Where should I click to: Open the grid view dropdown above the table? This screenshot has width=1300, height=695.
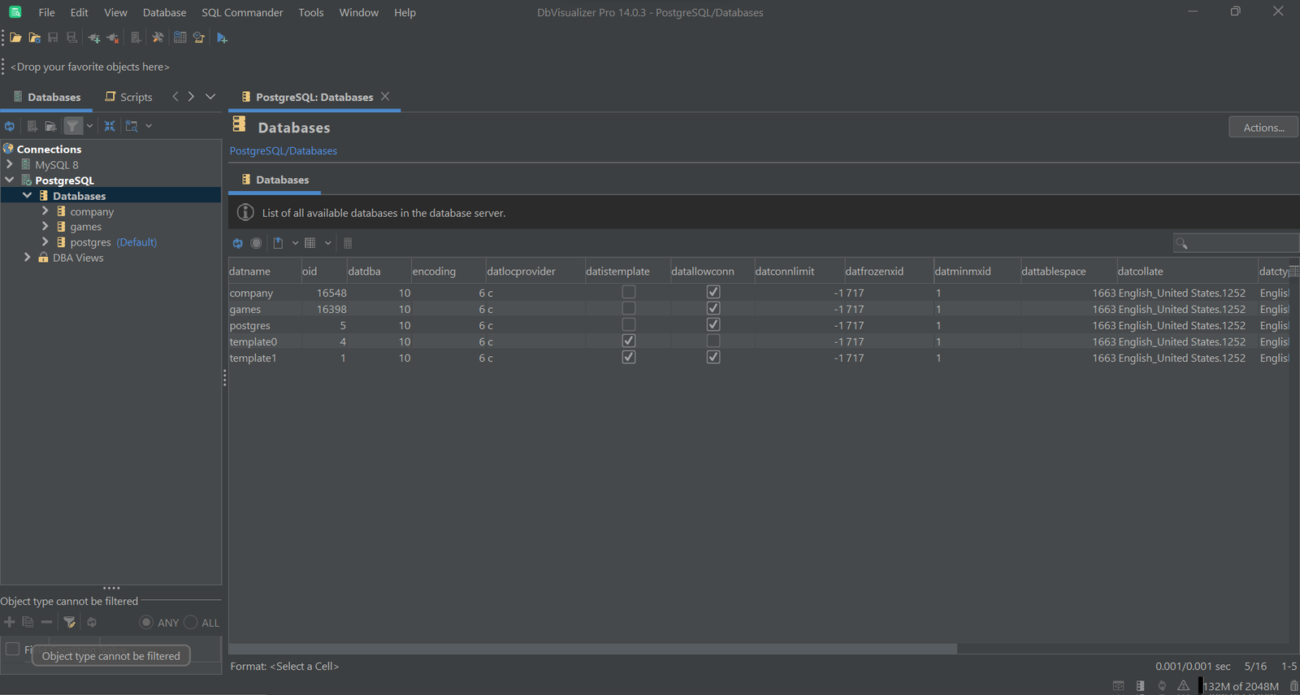[x=327, y=243]
